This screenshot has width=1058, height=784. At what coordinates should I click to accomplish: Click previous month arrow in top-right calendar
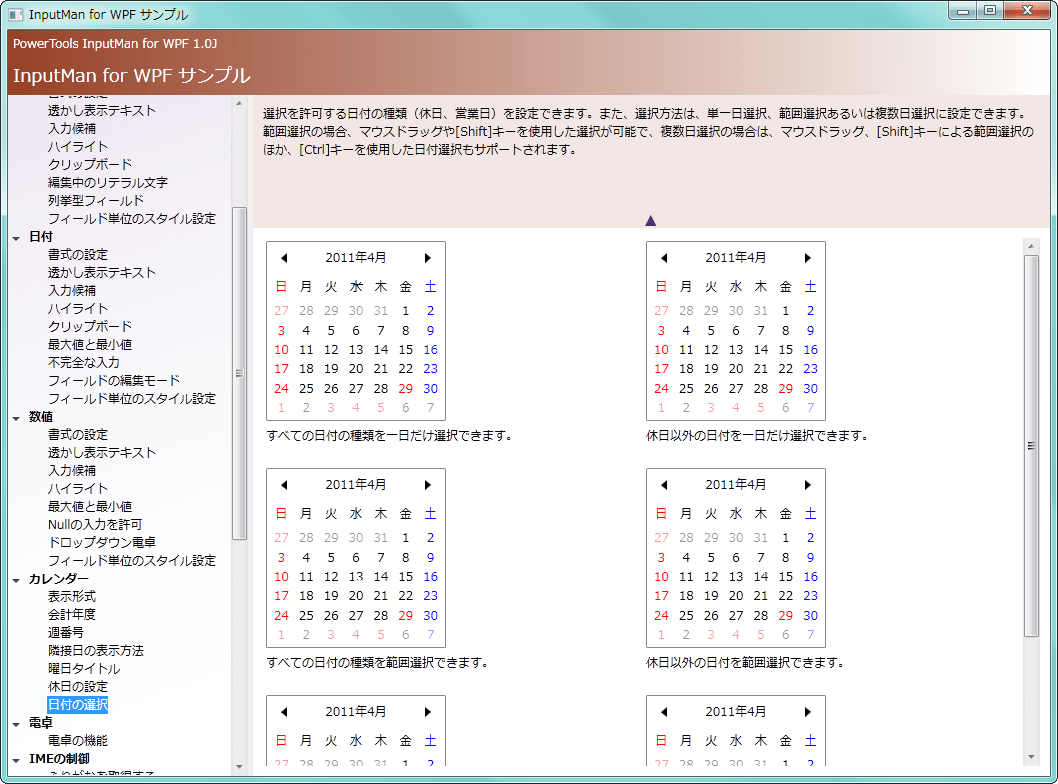(664, 258)
